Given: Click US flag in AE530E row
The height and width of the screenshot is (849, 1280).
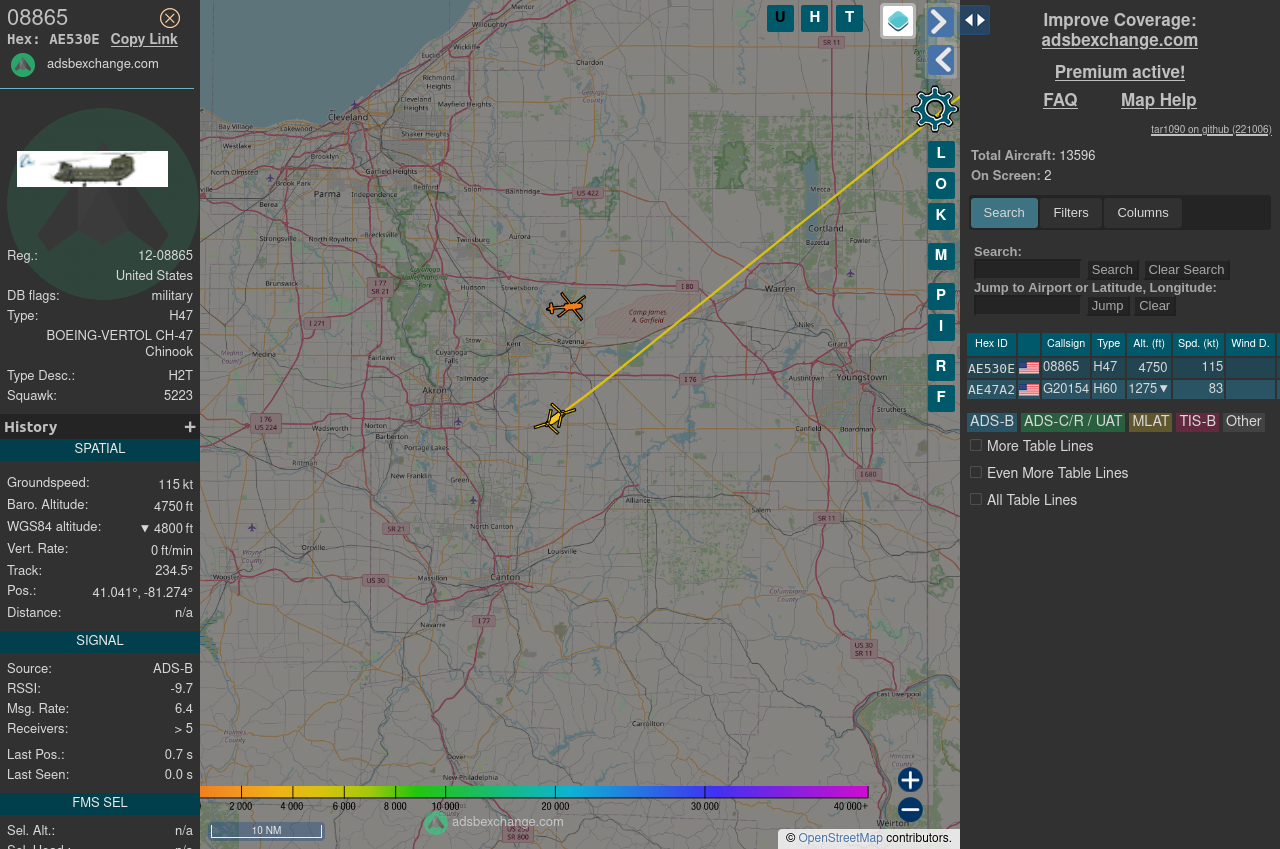Looking at the screenshot, I should pyautogui.click(x=1029, y=368).
